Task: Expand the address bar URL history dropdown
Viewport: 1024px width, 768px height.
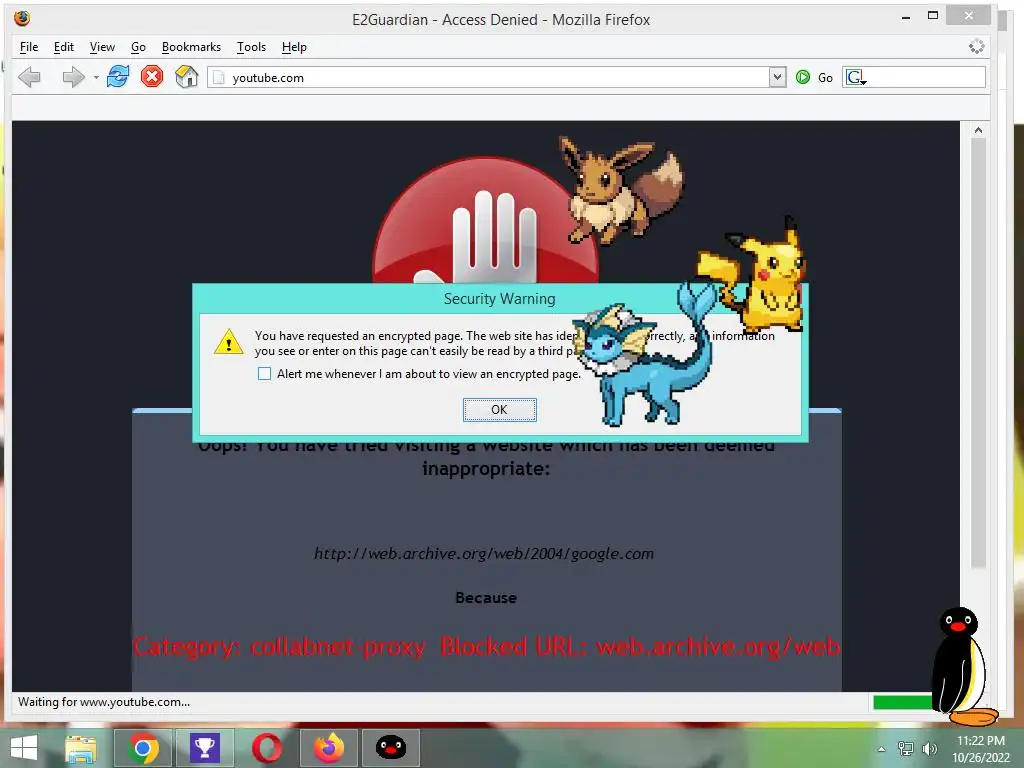Action: point(777,78)
